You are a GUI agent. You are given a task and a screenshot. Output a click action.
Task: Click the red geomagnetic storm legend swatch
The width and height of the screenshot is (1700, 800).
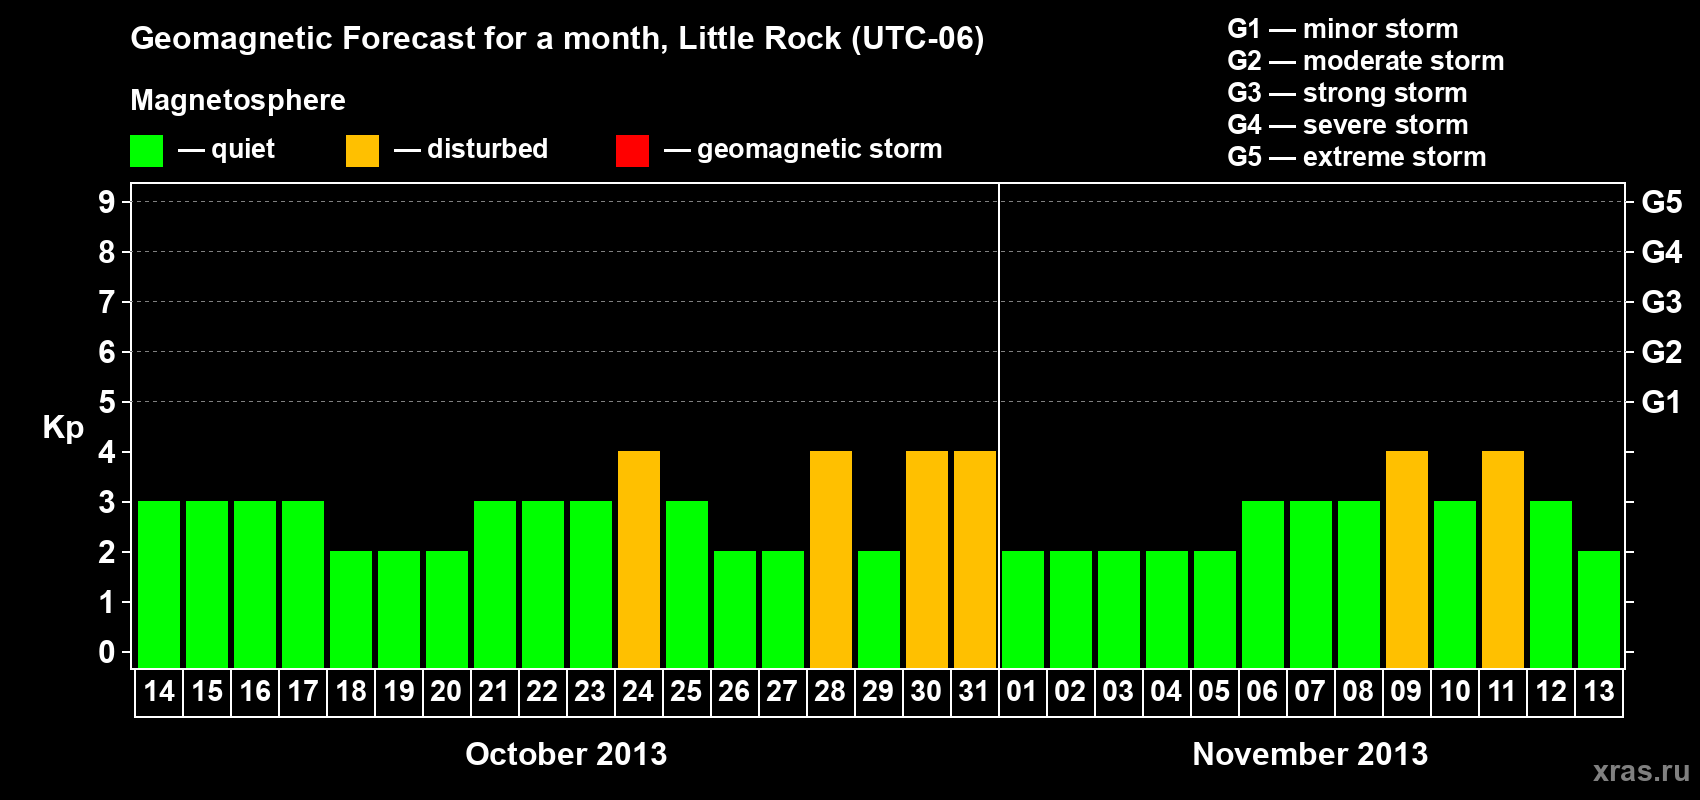click(632, 151)
